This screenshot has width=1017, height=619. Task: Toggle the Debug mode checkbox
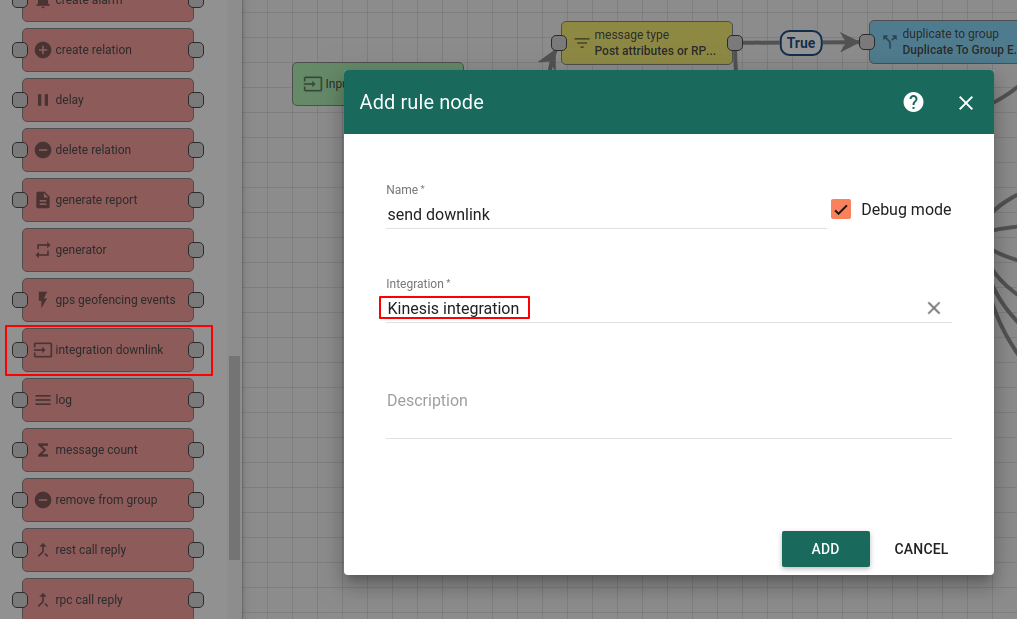[841, 209]
